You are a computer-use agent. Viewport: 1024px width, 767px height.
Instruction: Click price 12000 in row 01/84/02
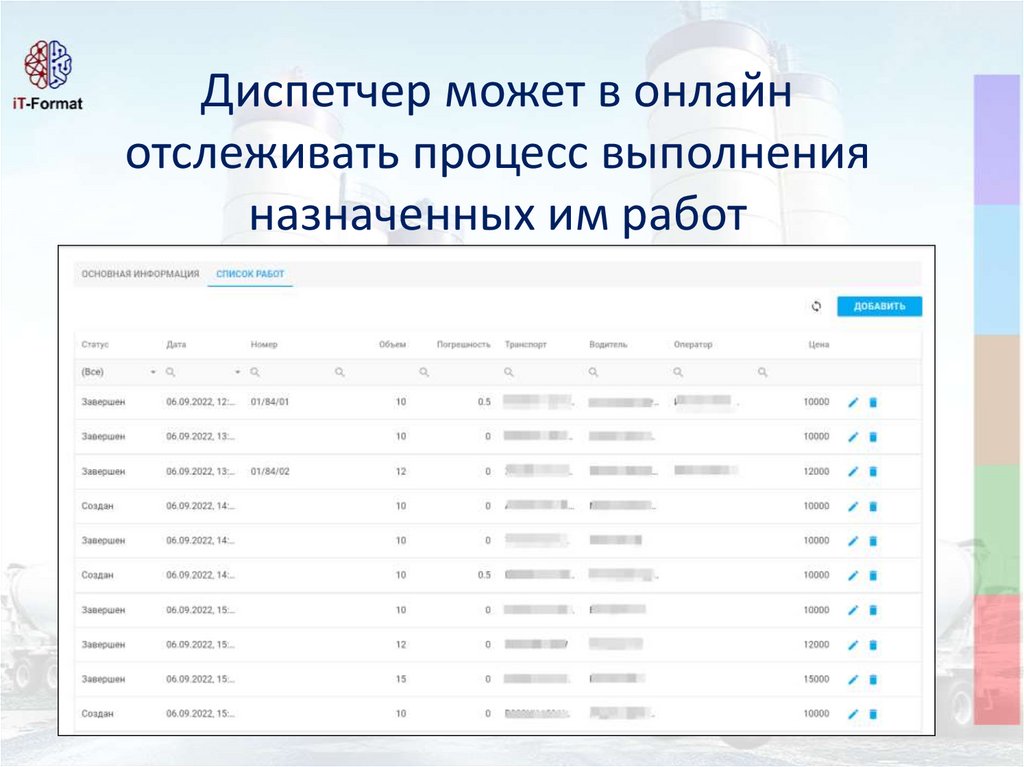point(816,471)
